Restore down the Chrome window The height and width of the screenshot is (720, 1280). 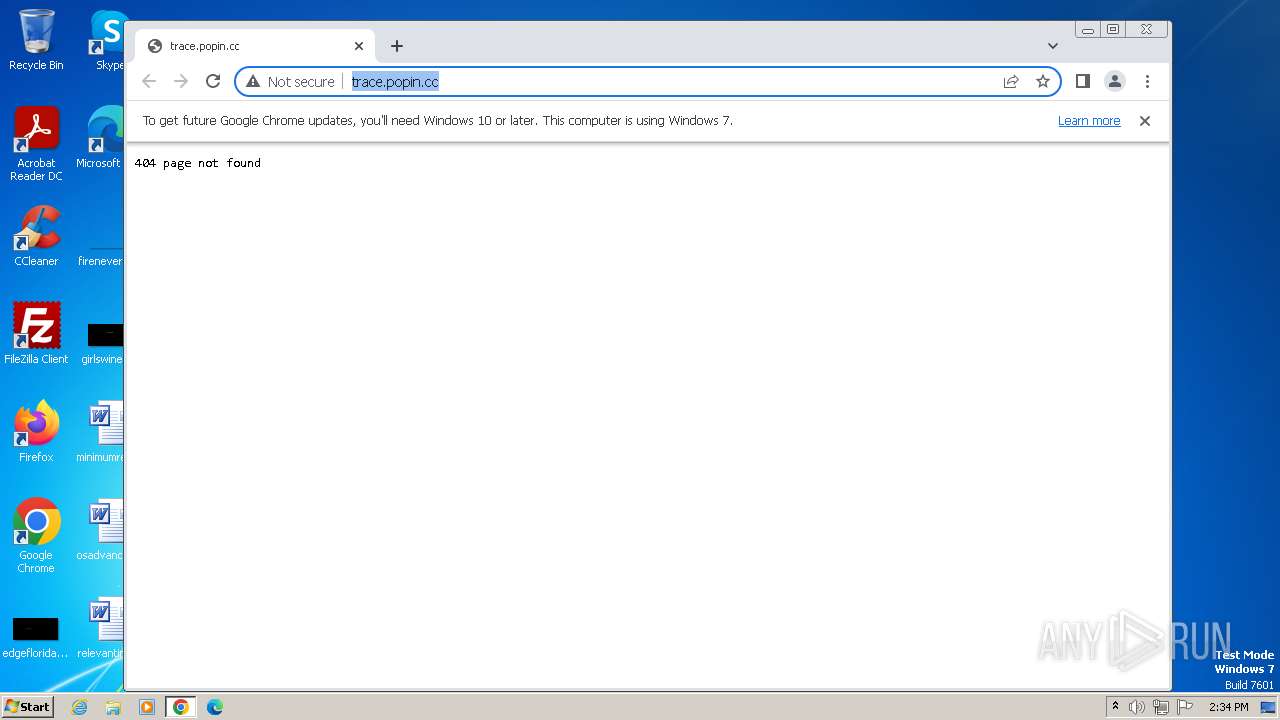[1113, 30]
